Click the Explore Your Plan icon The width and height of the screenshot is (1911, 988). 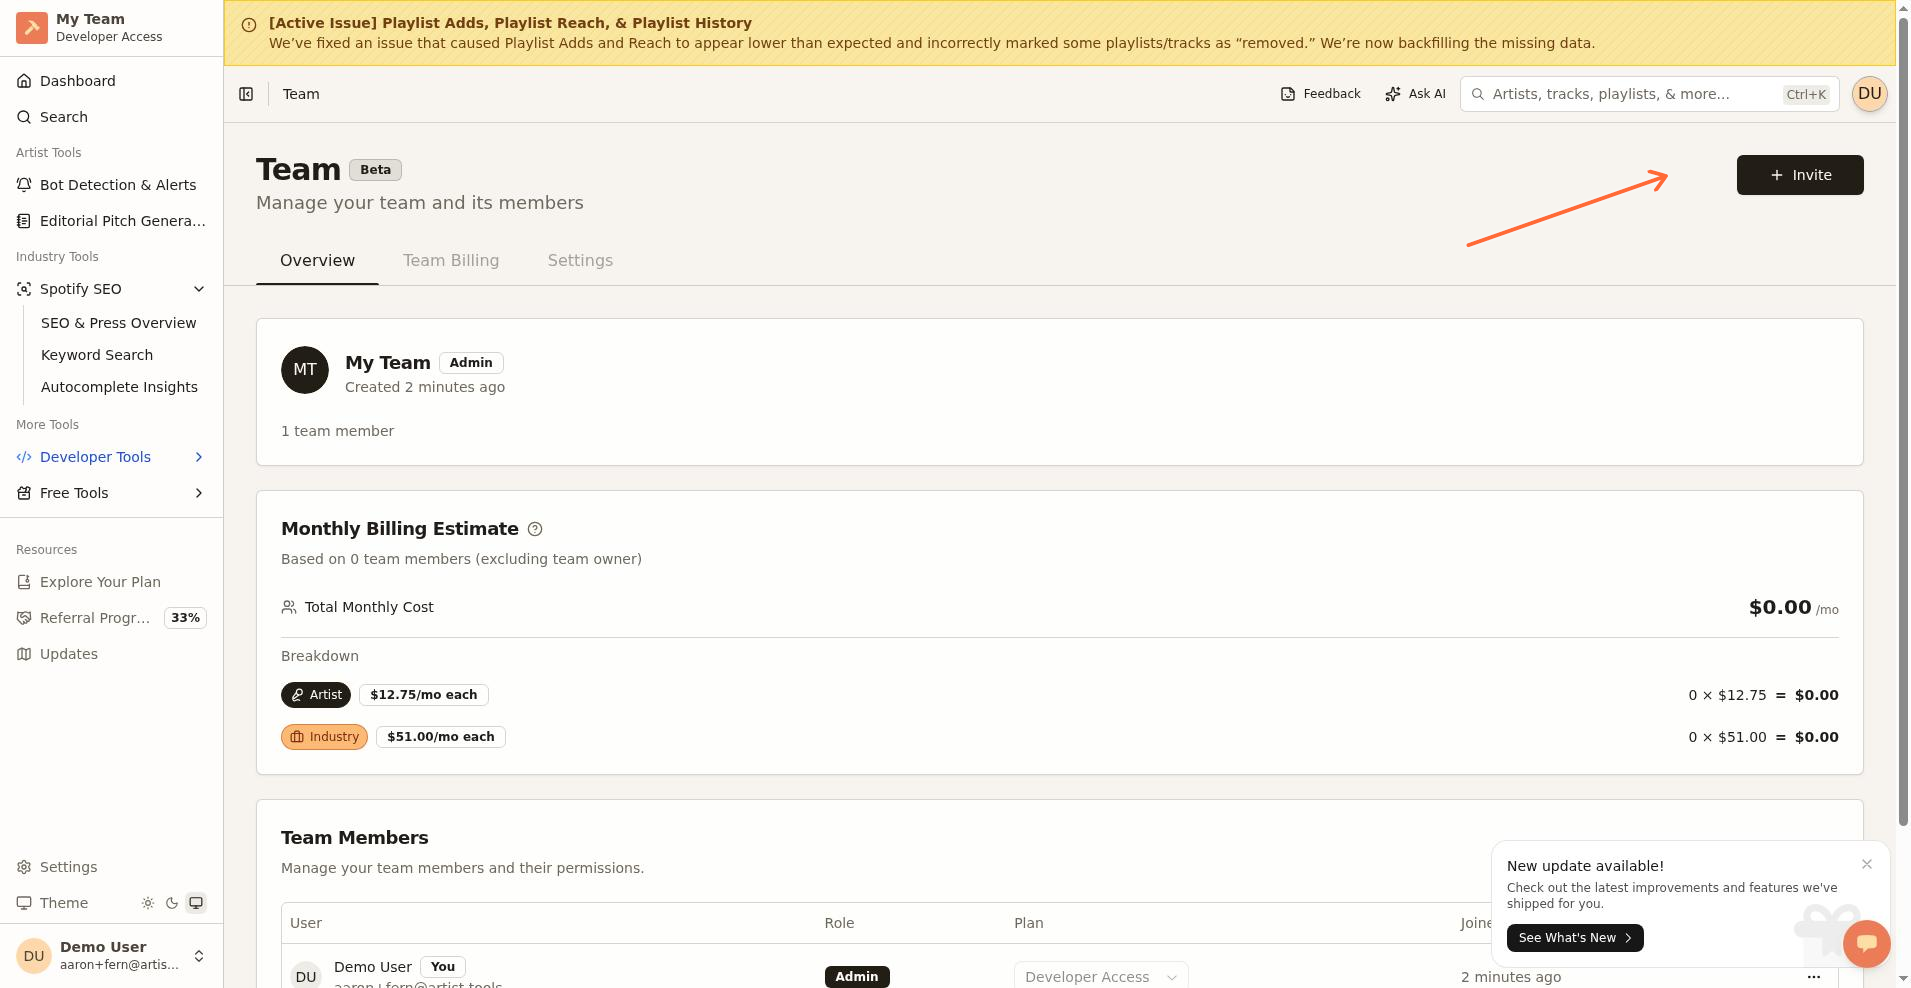(x=24, y=582)
